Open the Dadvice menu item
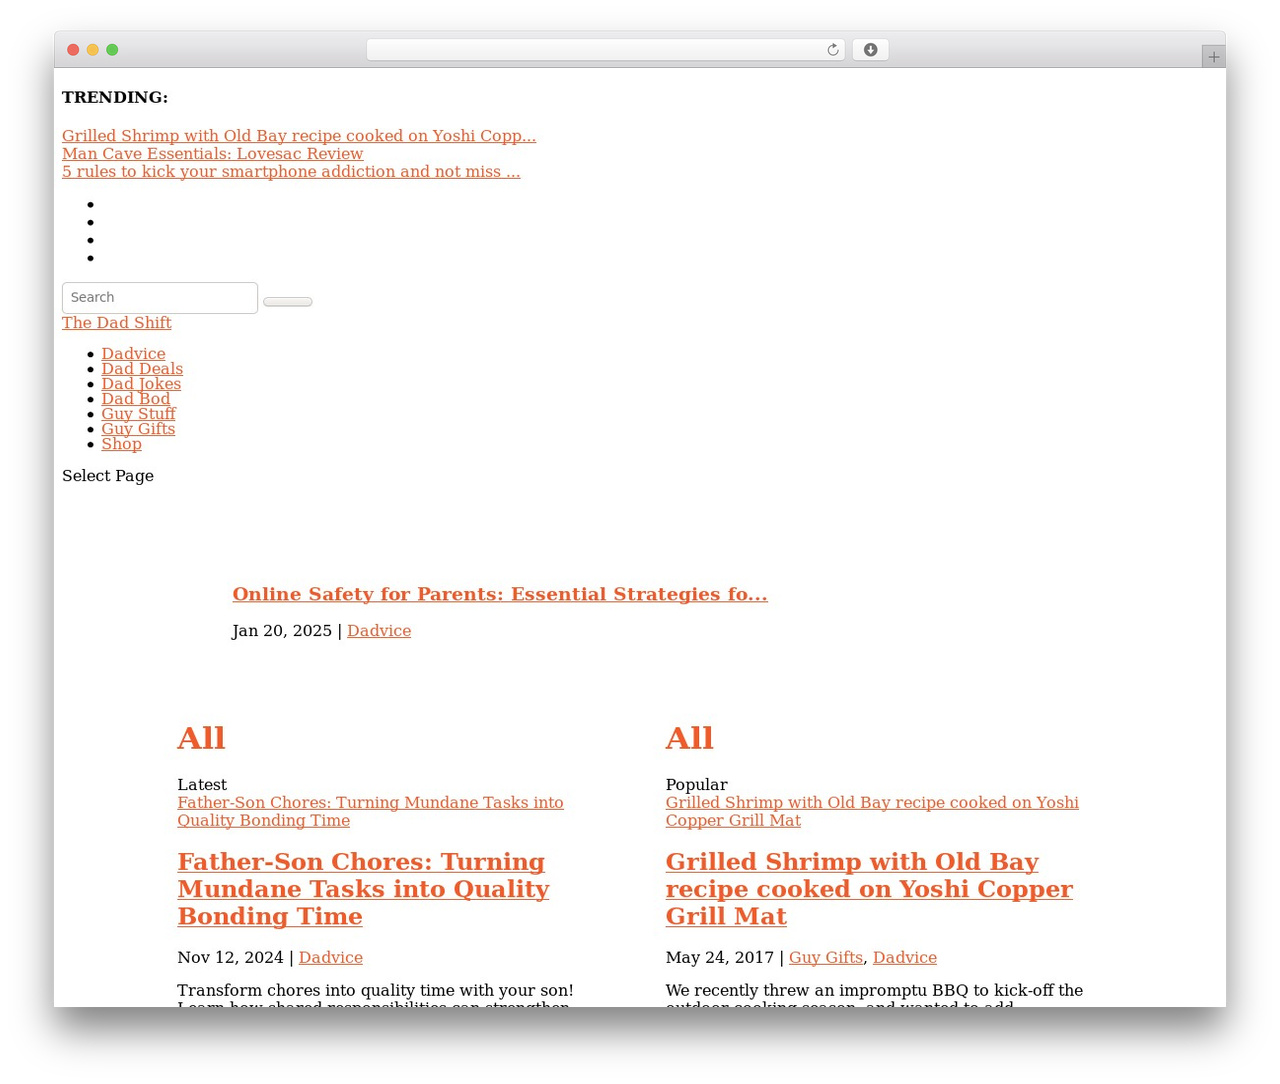This screenshot has height=1084, width=1280. pos(133,354)
